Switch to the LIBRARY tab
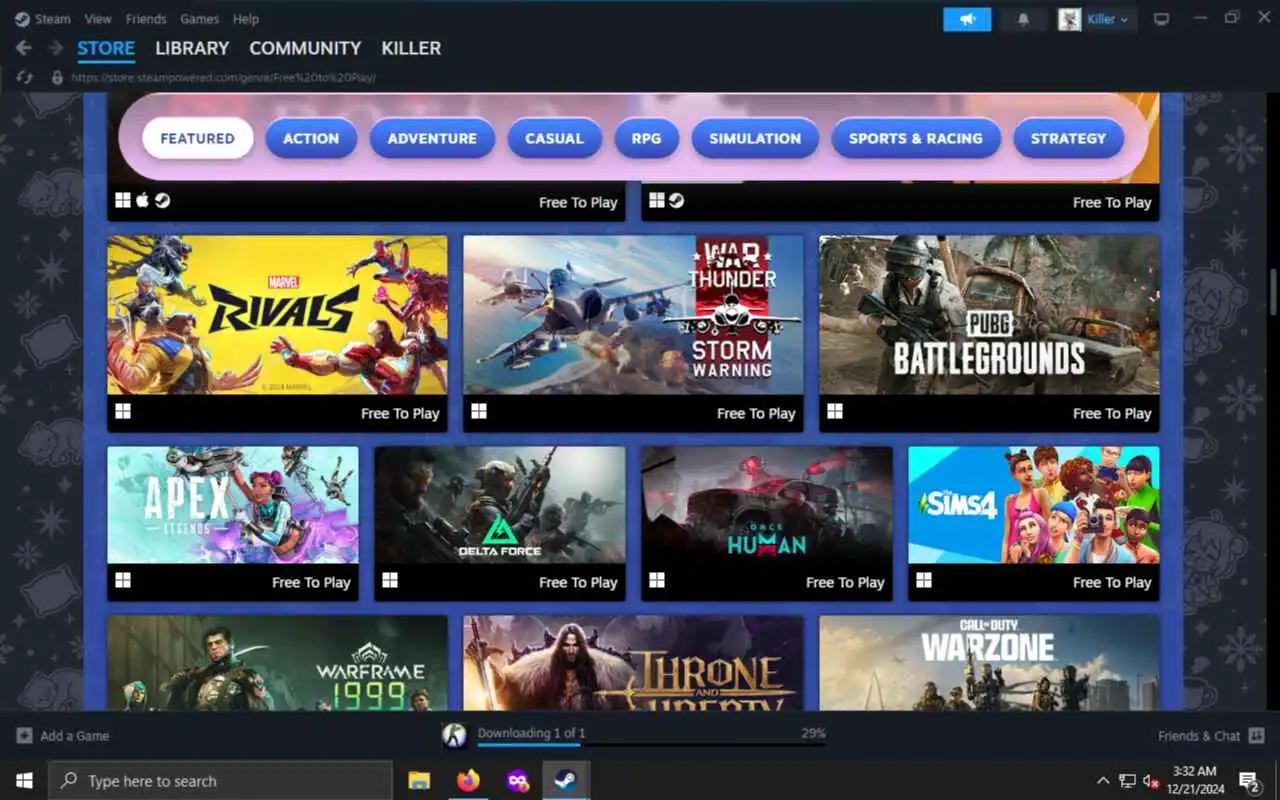The width and height of the screenshot is (1280, 800). coord(192,48)
